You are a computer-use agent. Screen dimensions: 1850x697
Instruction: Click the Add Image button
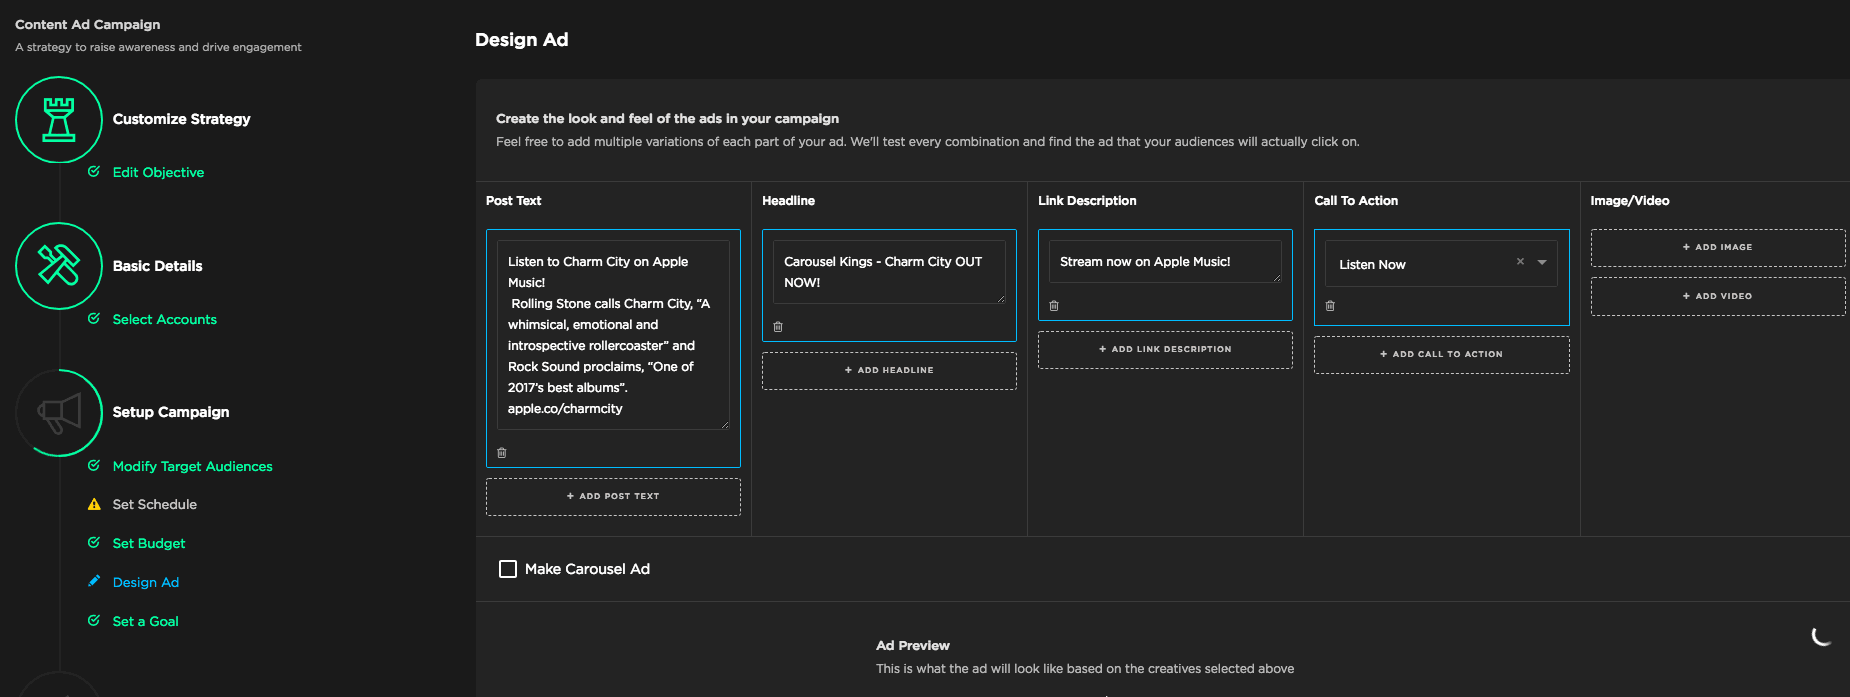coord(1718,248)
